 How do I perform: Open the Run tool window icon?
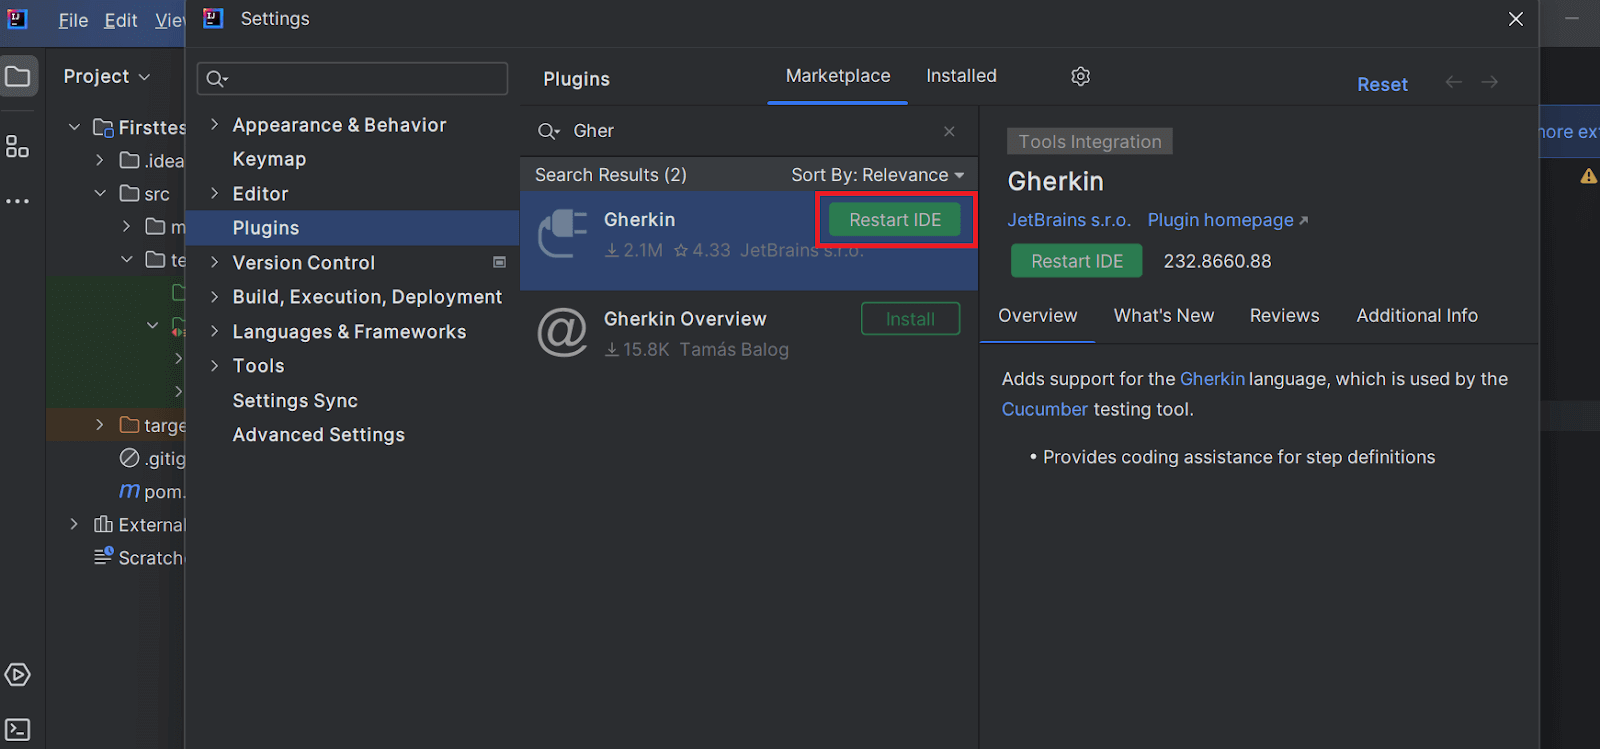[18, 675]
